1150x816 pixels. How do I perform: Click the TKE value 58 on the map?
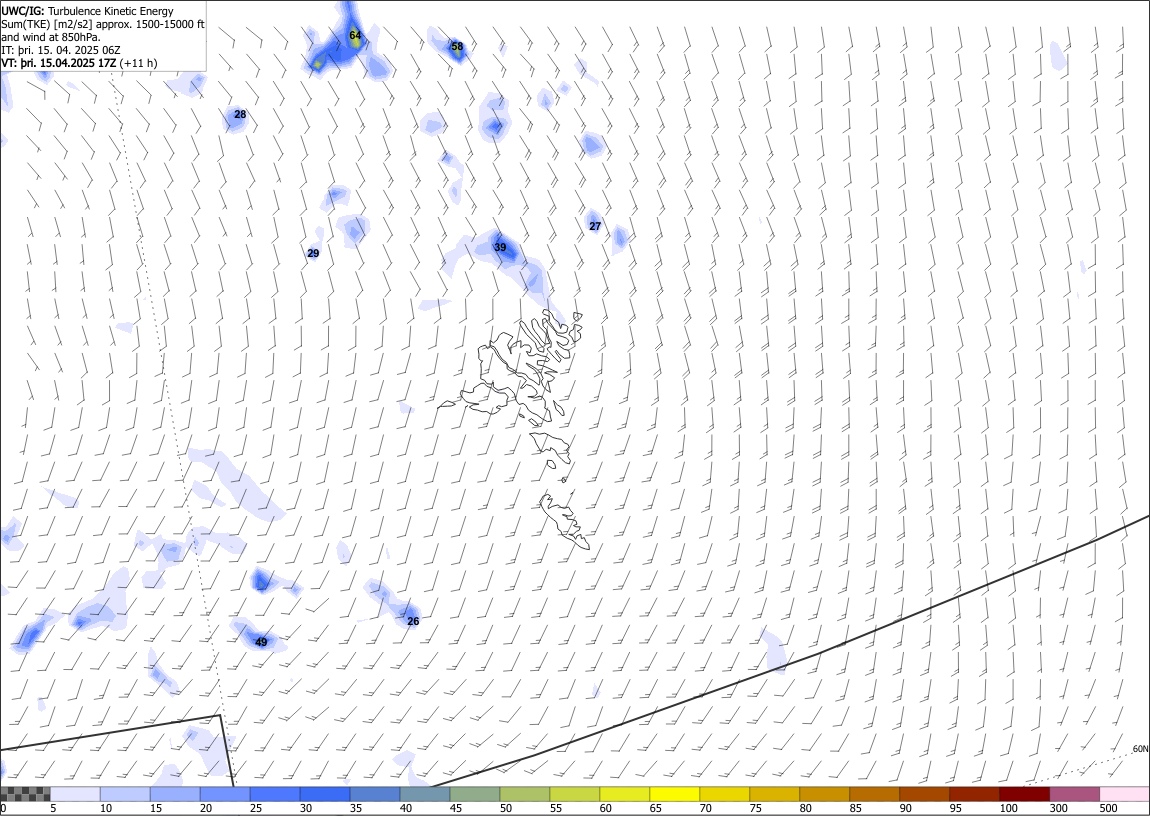click(457, 46)
